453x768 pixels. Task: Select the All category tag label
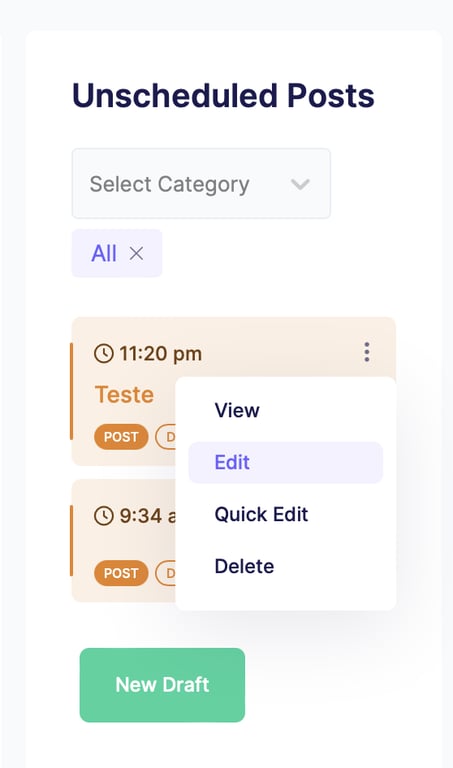click(x=104, y=254)
